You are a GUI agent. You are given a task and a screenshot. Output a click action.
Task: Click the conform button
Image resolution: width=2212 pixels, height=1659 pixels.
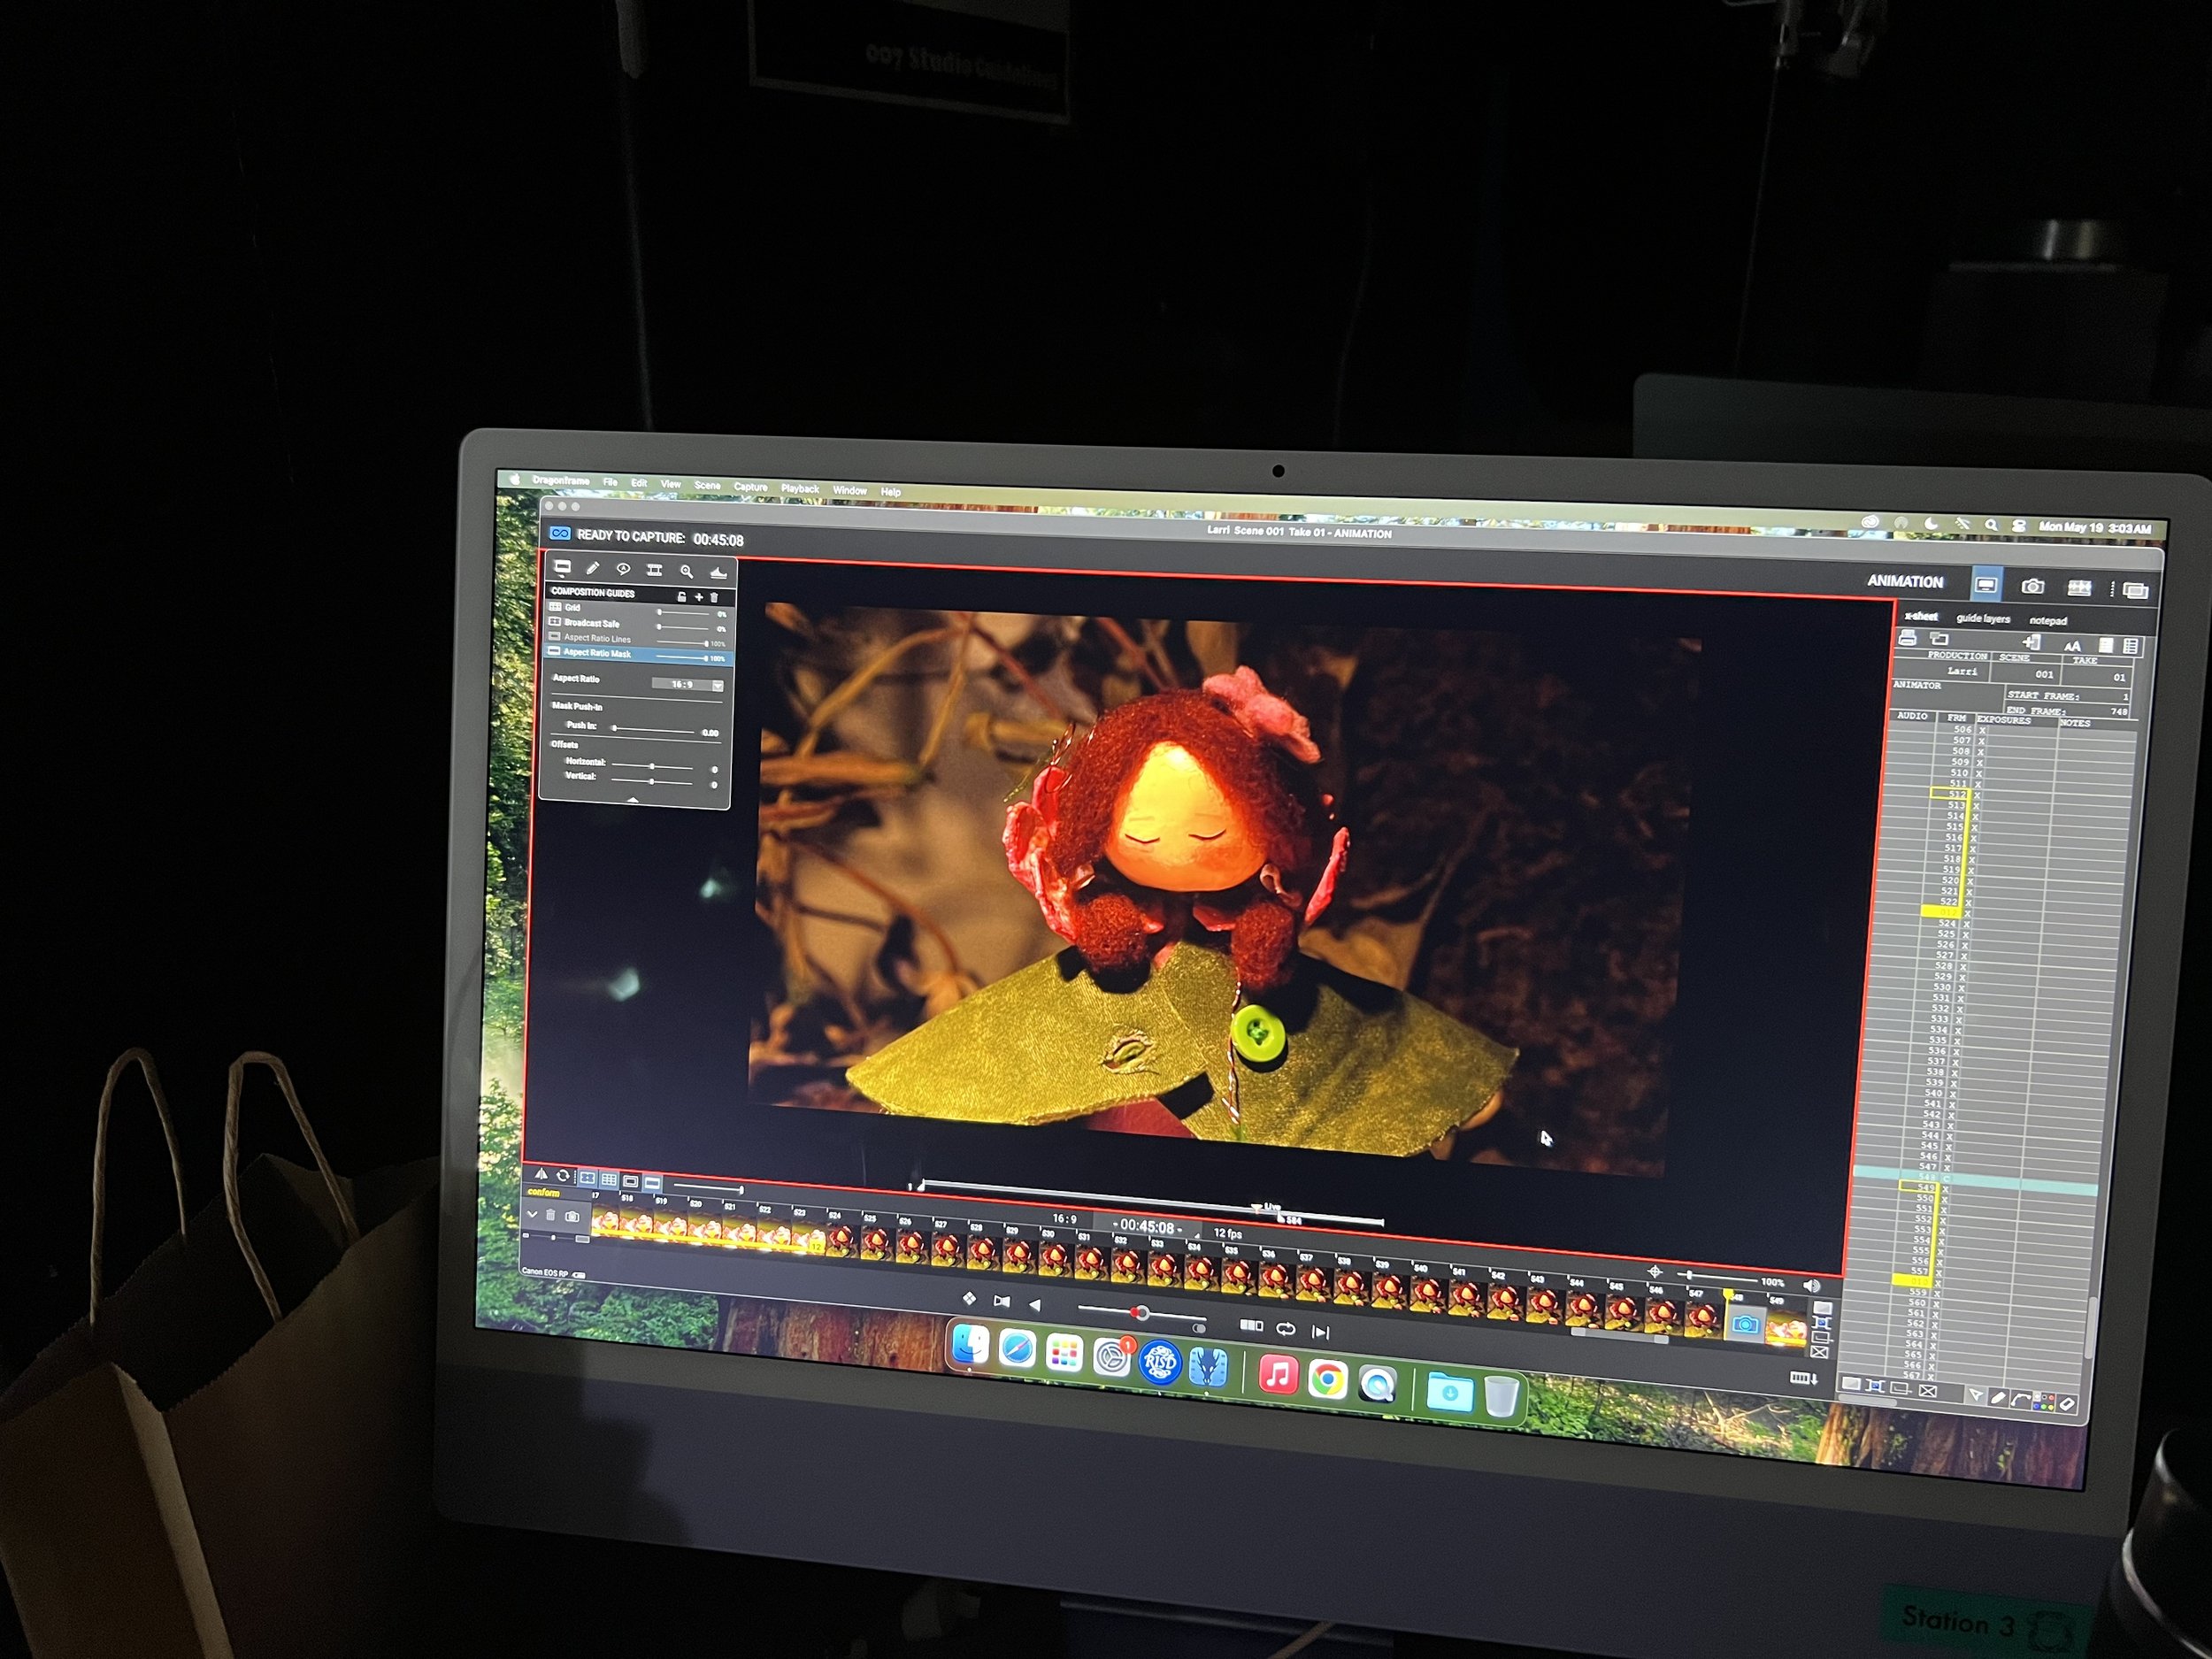tap(543, 1192)
